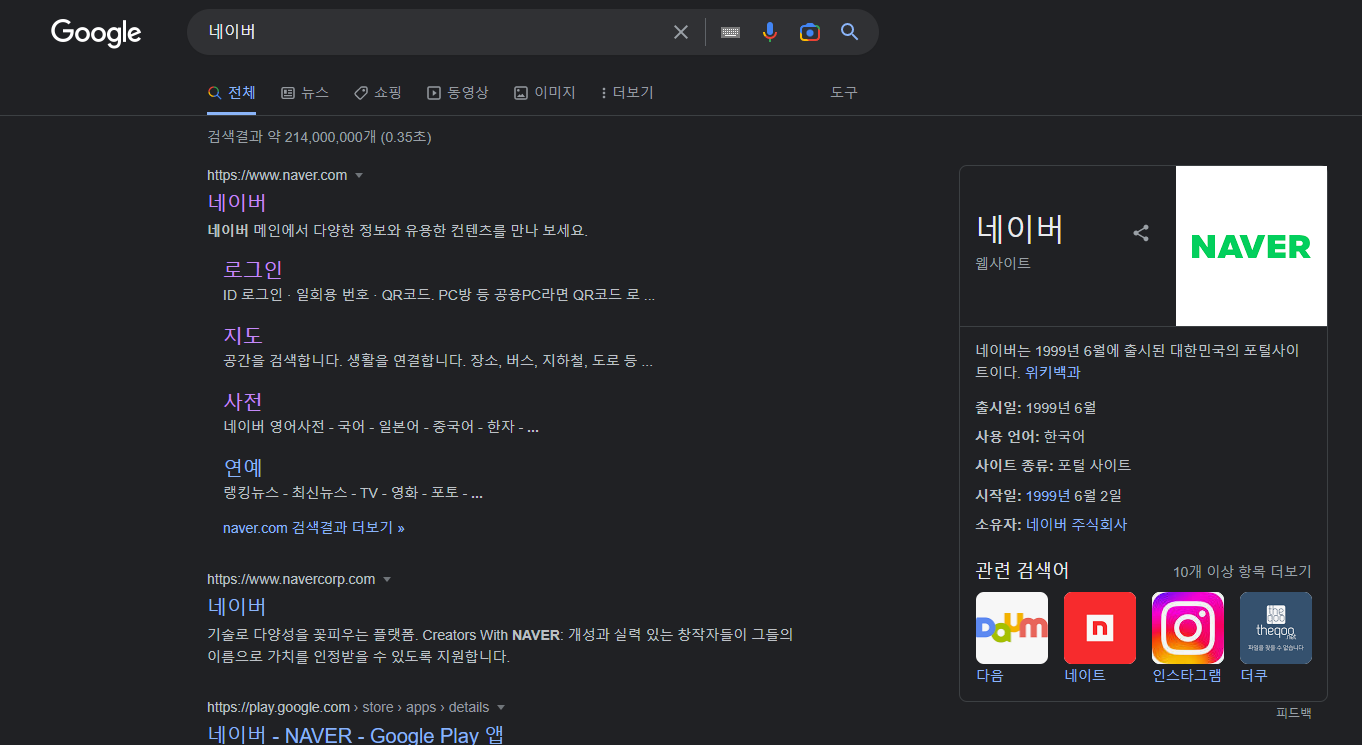Clear the search box with the X icon
This screenshot has height=745, width=1362.
click(681, 32)
